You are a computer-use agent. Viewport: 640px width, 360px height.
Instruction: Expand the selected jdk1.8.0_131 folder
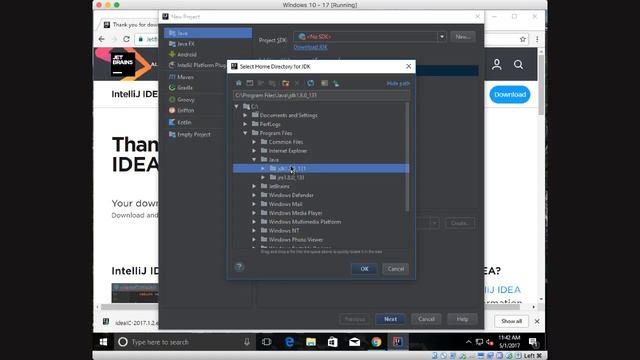pyautogui.click(x=263, y=169)
